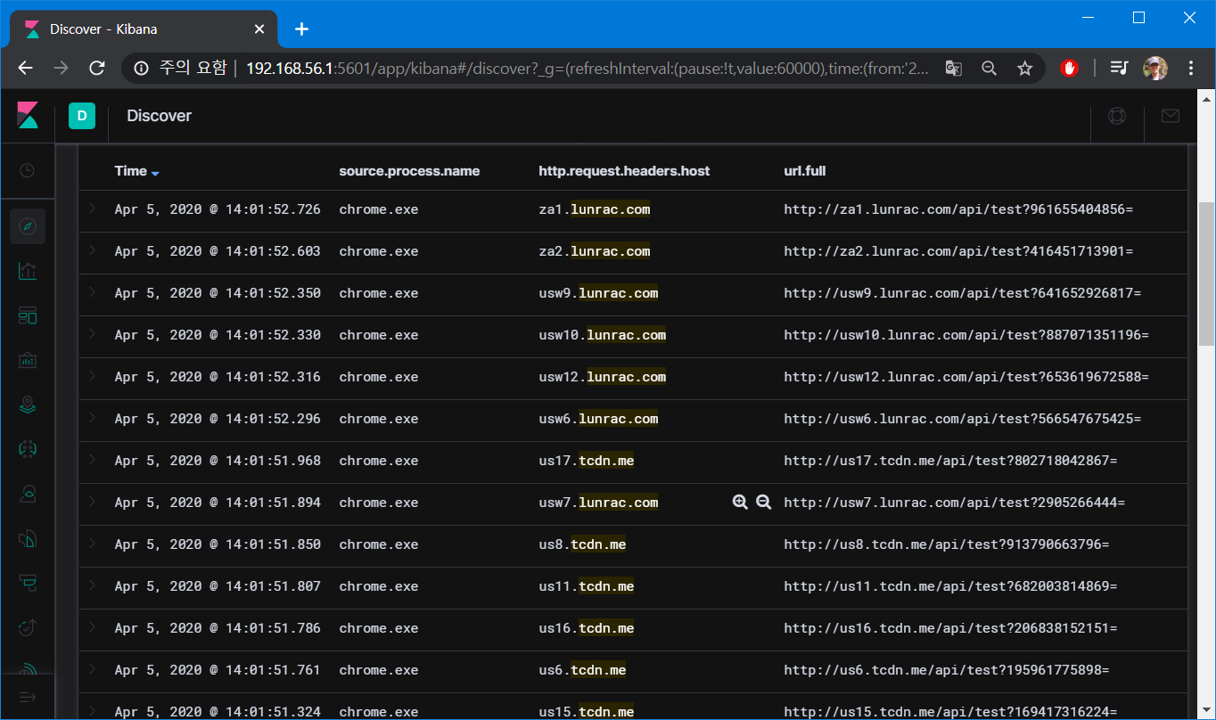1216x720 pixels.
Task: Select host cell usw10.lunrac.com
Action: click(x=602, y=335)
